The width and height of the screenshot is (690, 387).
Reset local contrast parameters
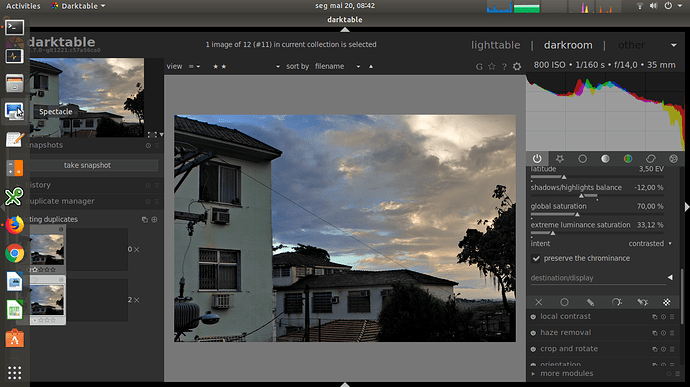664,317
